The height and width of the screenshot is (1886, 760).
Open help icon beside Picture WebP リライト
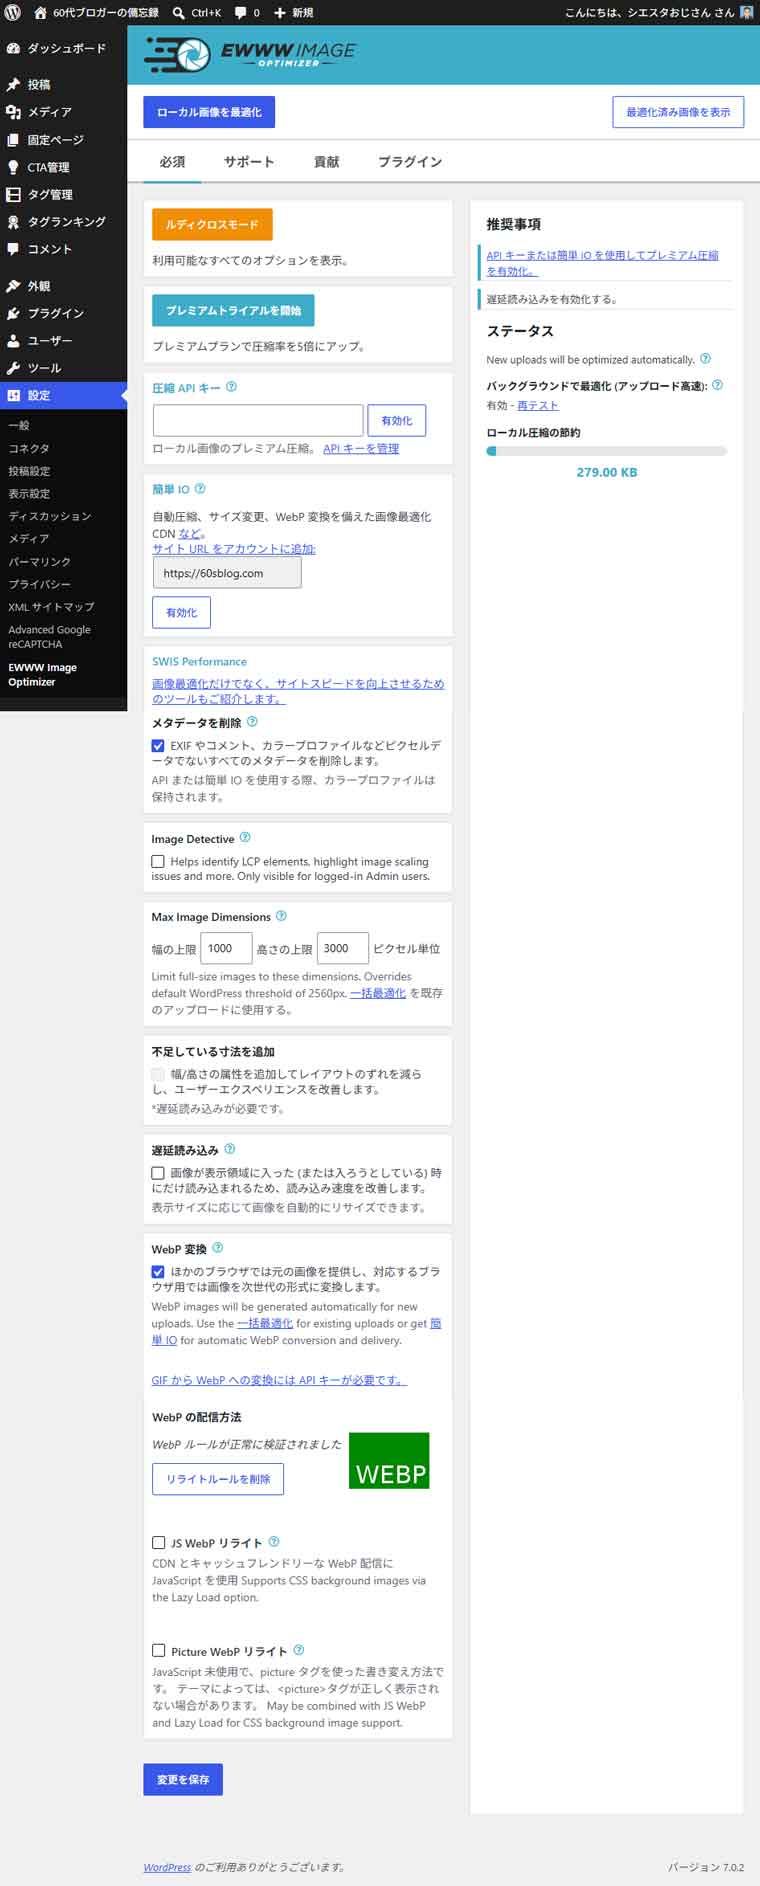coord(299,1651)
